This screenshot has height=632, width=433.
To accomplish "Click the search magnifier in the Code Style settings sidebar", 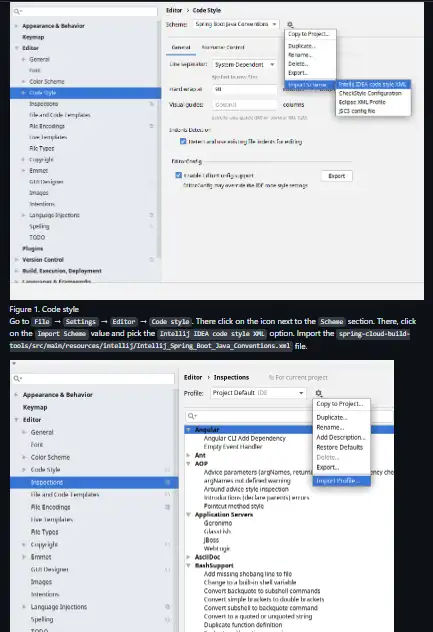I will 18,12.
